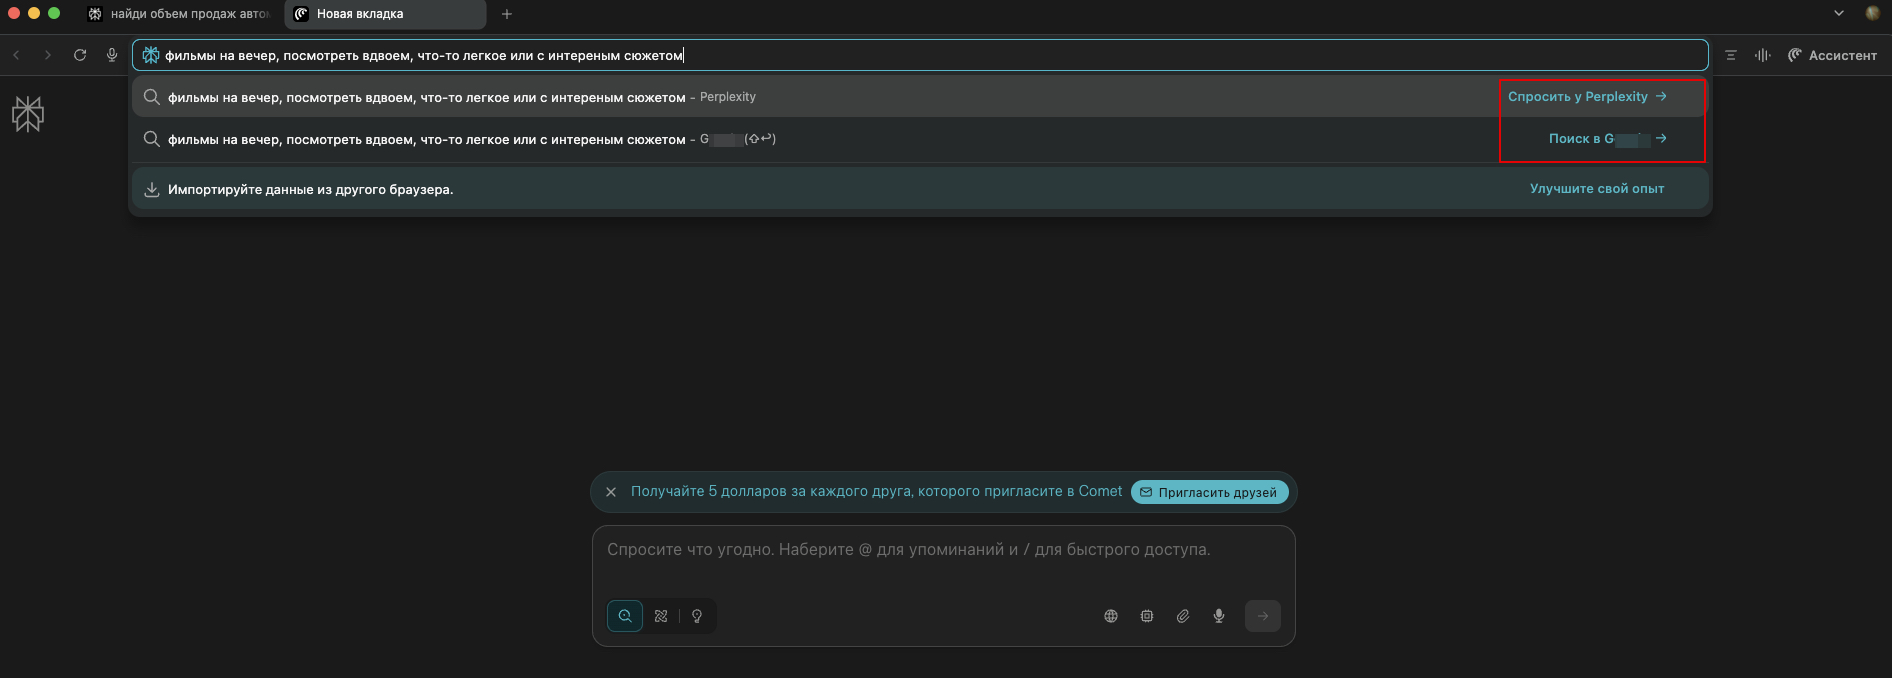Click the reload page icon

[x=80, y=55]
